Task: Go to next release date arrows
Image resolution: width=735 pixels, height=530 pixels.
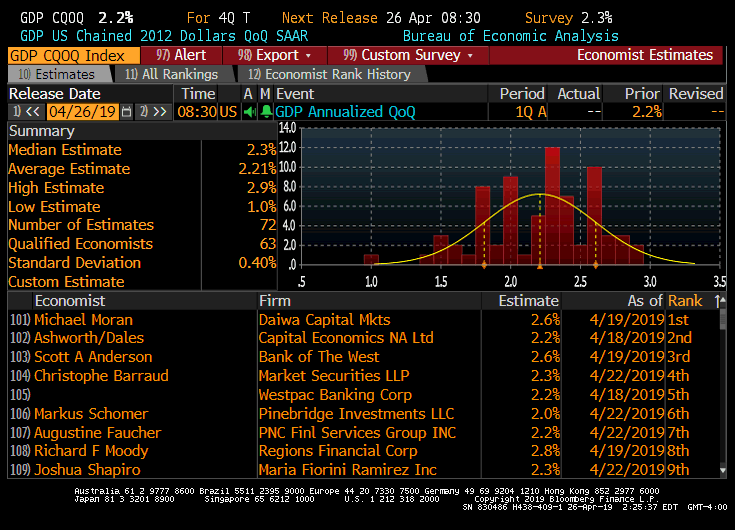Action: pos(153,112)
